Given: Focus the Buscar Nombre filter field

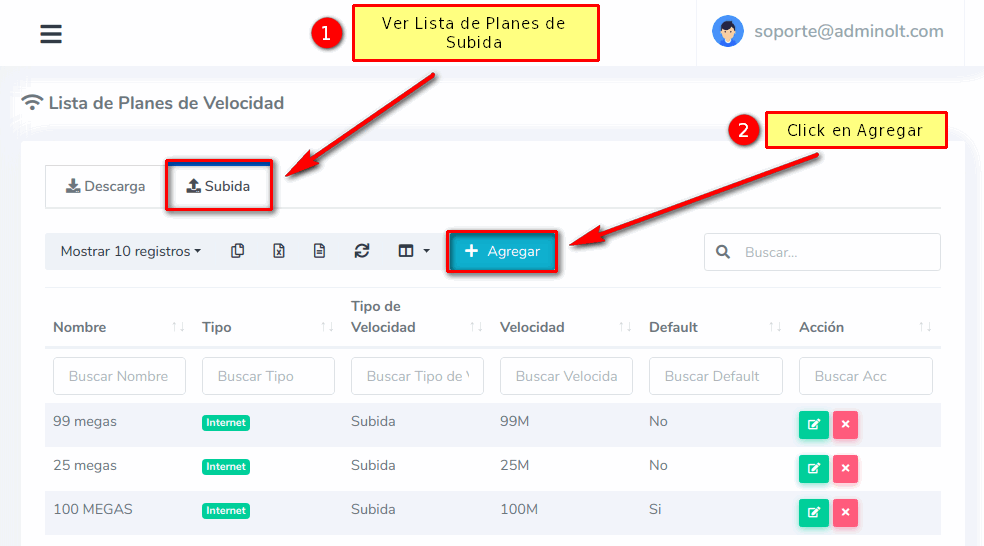Looking at the screenshot, I should click(x=119, y=376).
